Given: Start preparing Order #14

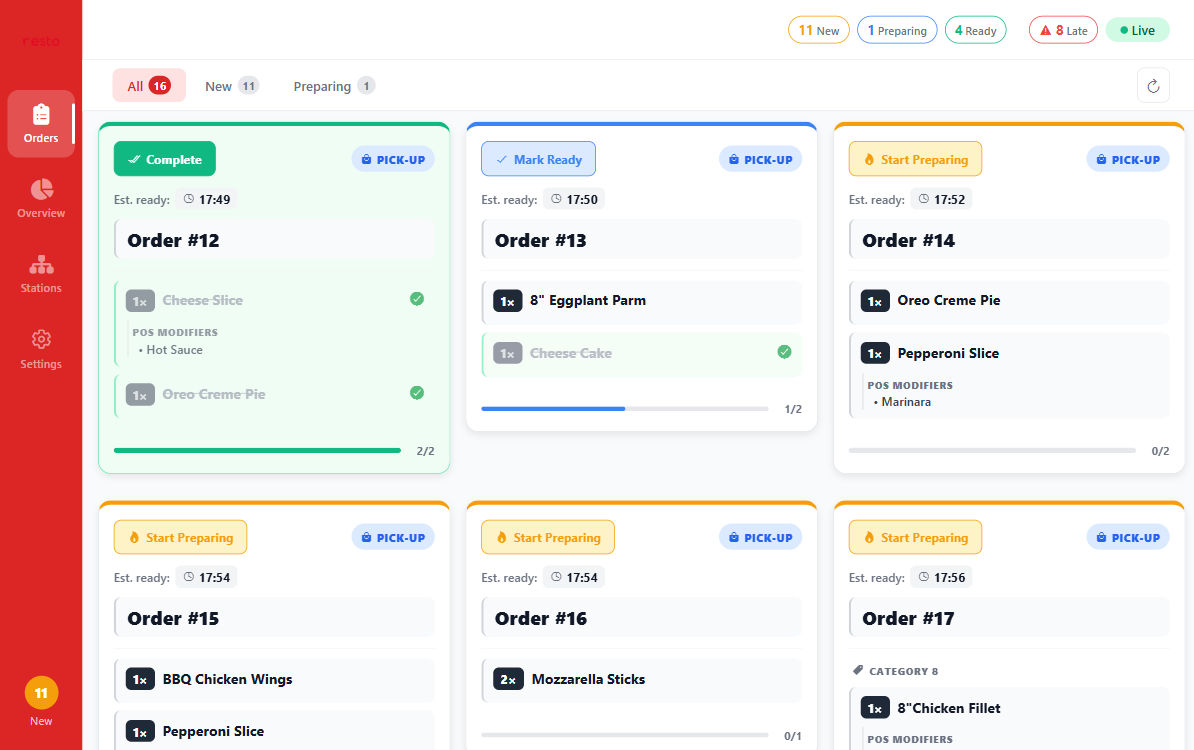Looking at the screenshot, I should 915,159.
